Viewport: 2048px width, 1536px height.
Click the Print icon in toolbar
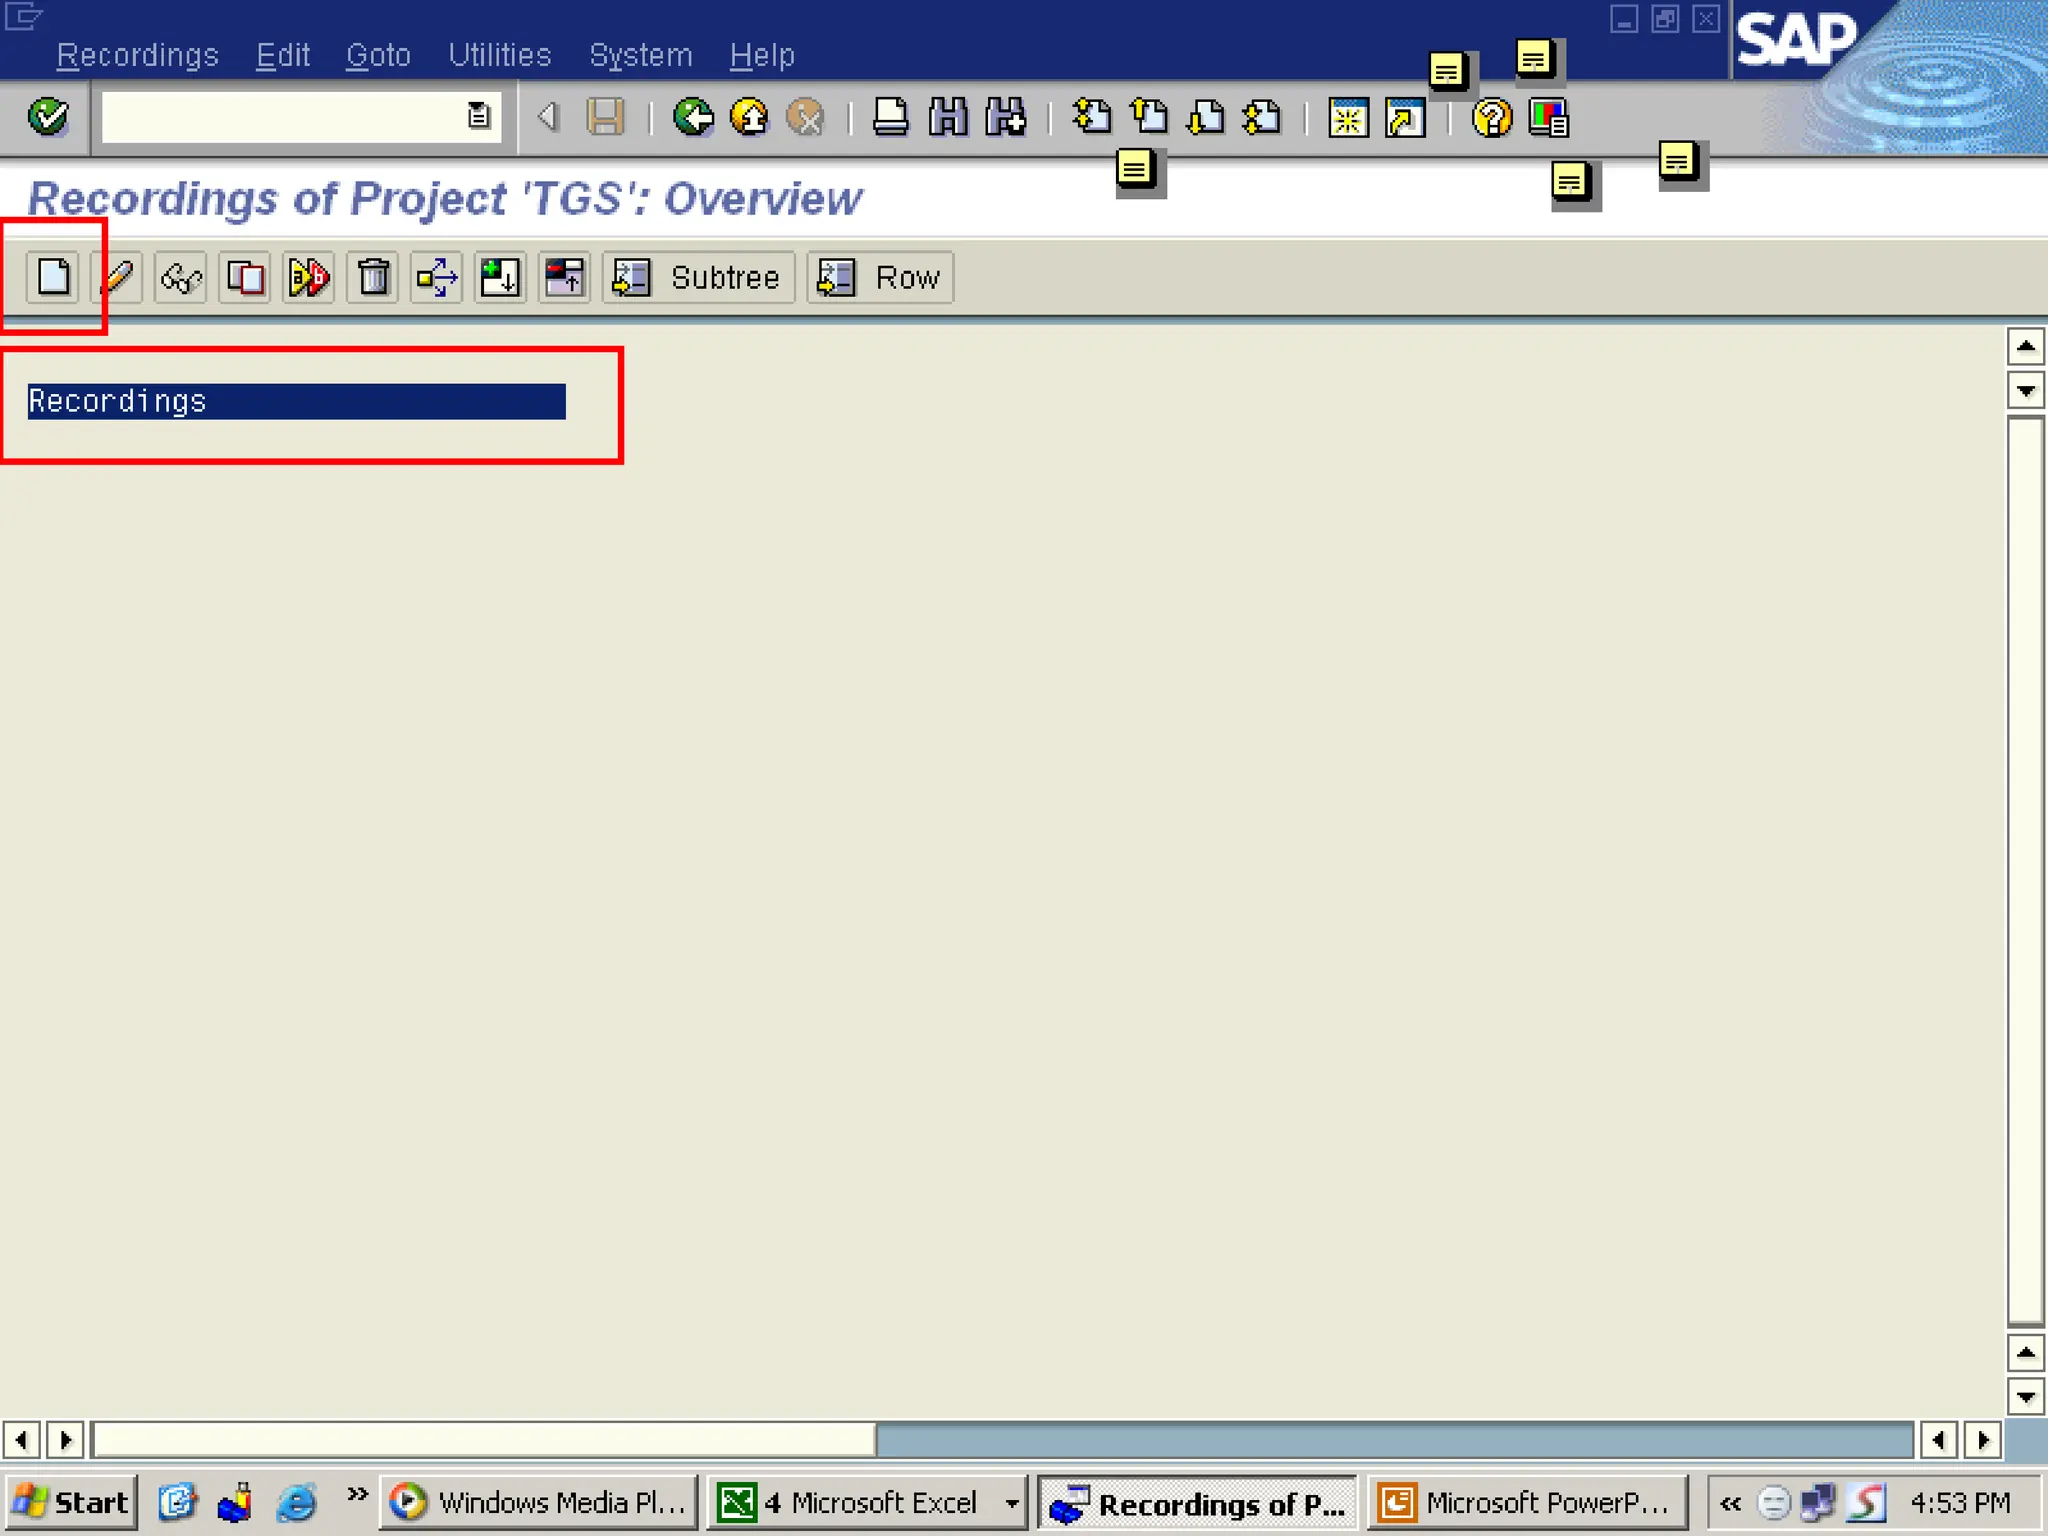890,117
